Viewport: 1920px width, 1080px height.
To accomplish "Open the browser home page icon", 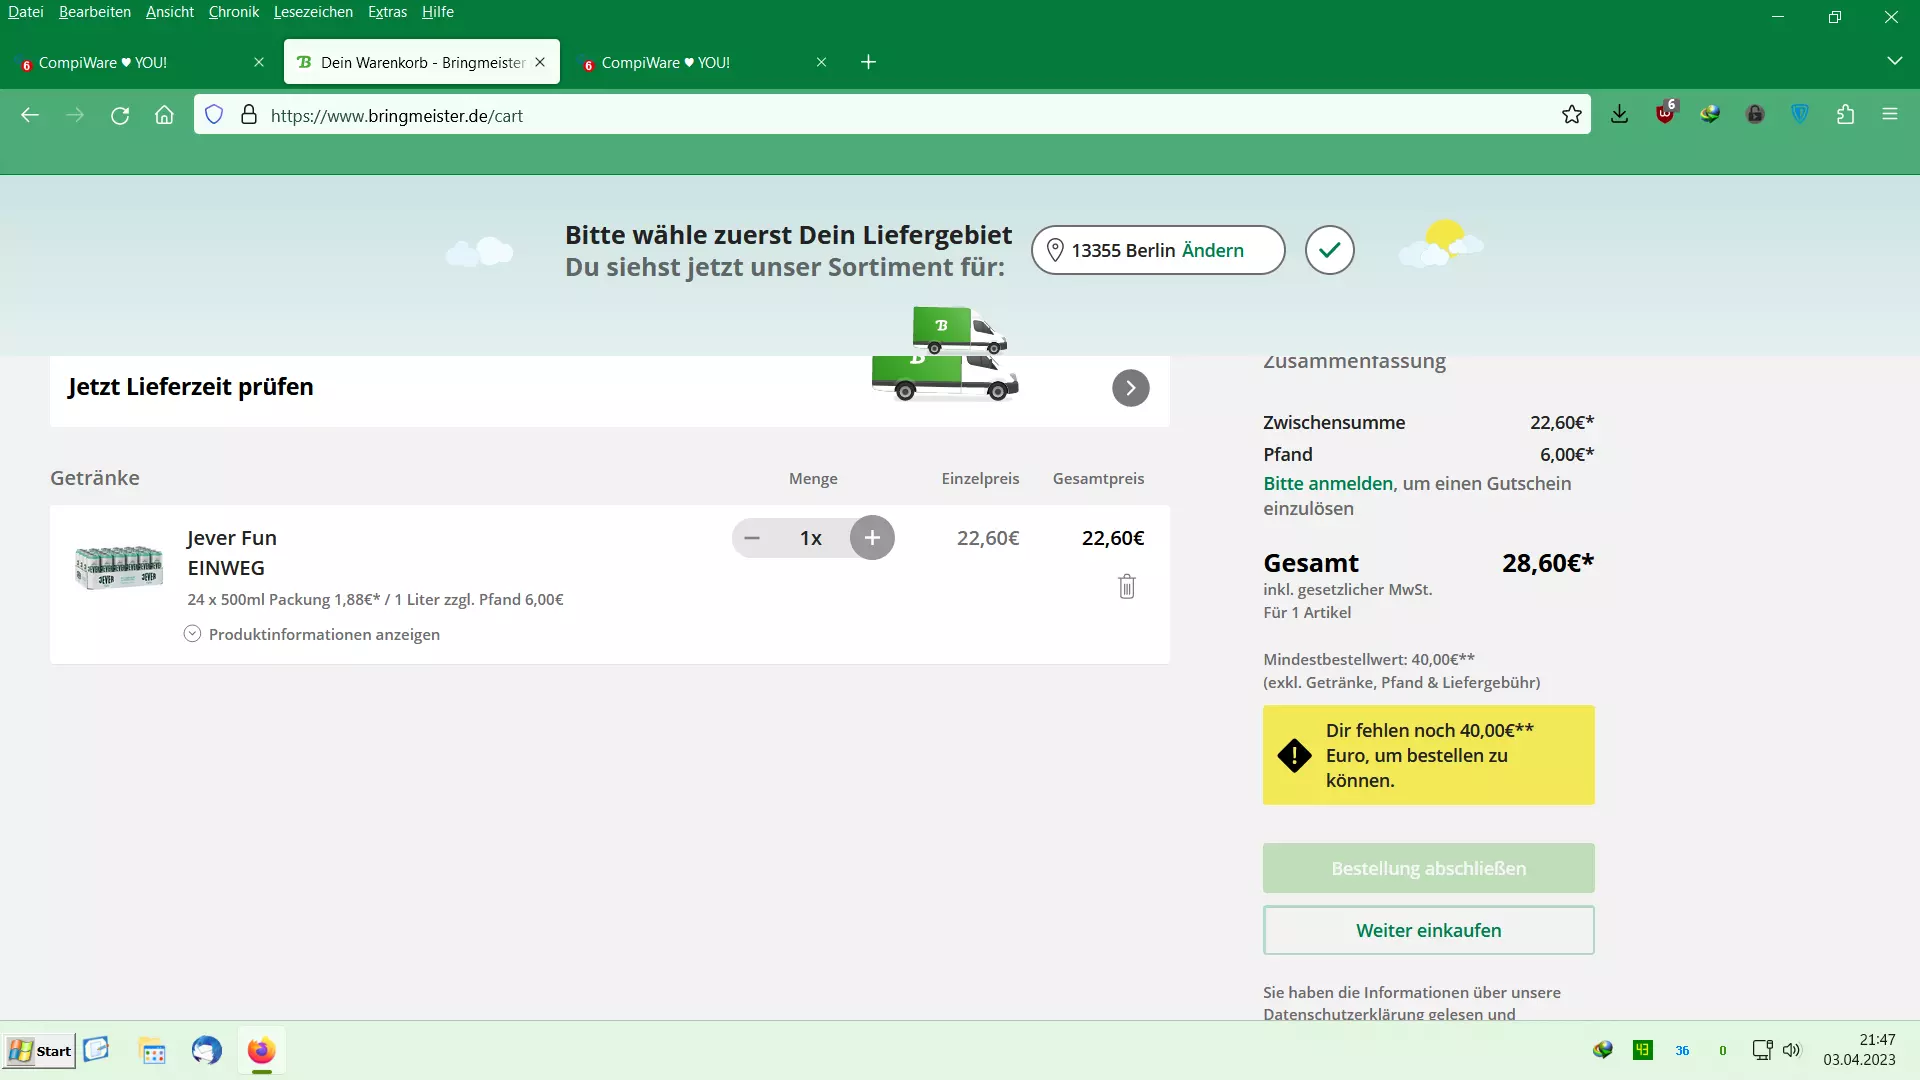I will coord(165,115).
